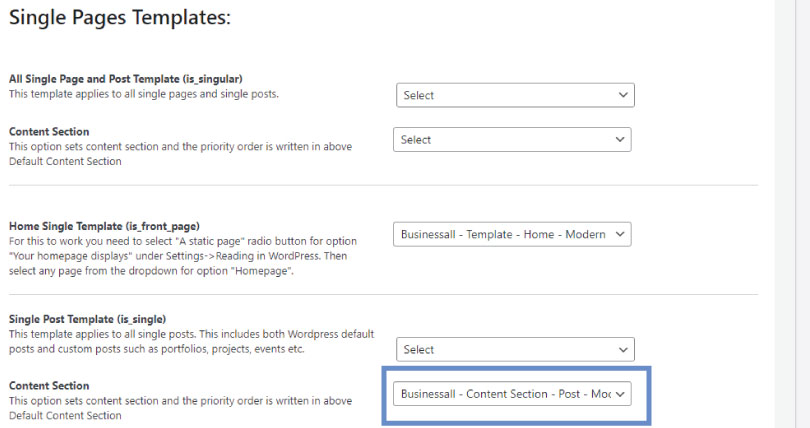Click the bottom Content Section label
The height and width of the screenshot is (428, 810).
(49, 386)
